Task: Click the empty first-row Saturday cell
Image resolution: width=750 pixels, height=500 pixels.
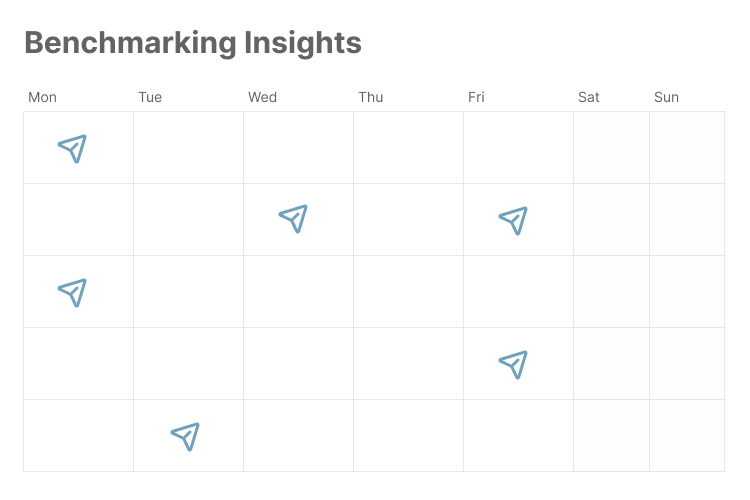Action: coord(611,148)
